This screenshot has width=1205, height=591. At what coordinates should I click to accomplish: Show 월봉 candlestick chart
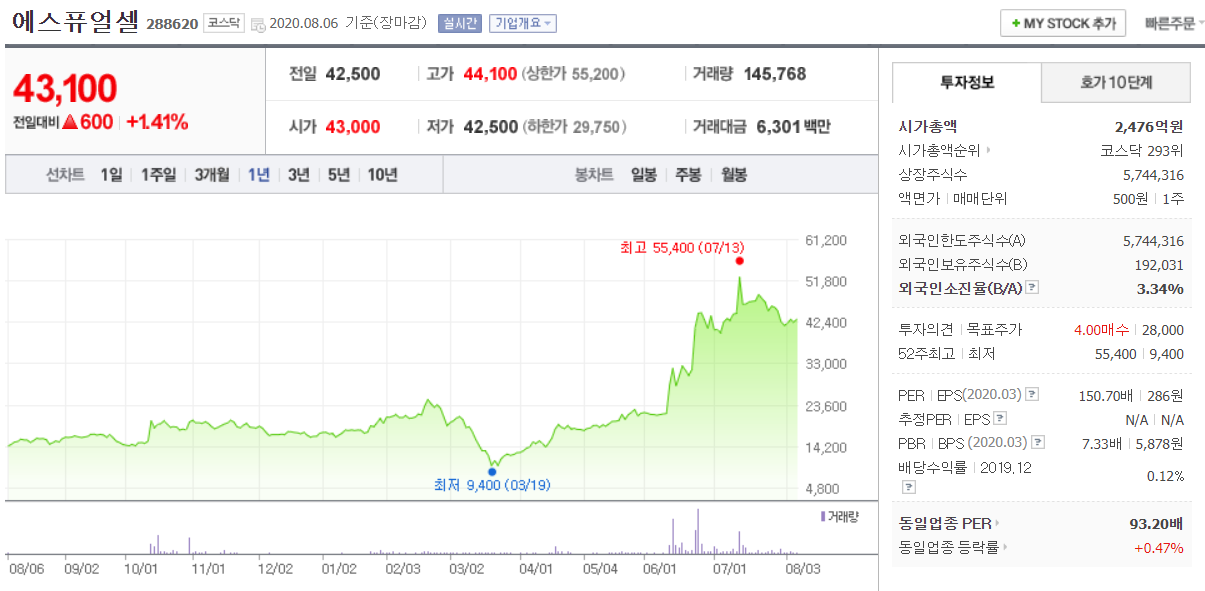[733, 175]
